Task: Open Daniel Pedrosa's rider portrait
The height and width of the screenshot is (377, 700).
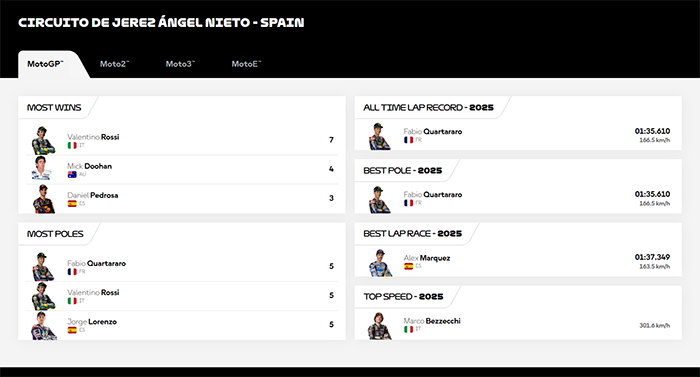Action: [43, 199]
